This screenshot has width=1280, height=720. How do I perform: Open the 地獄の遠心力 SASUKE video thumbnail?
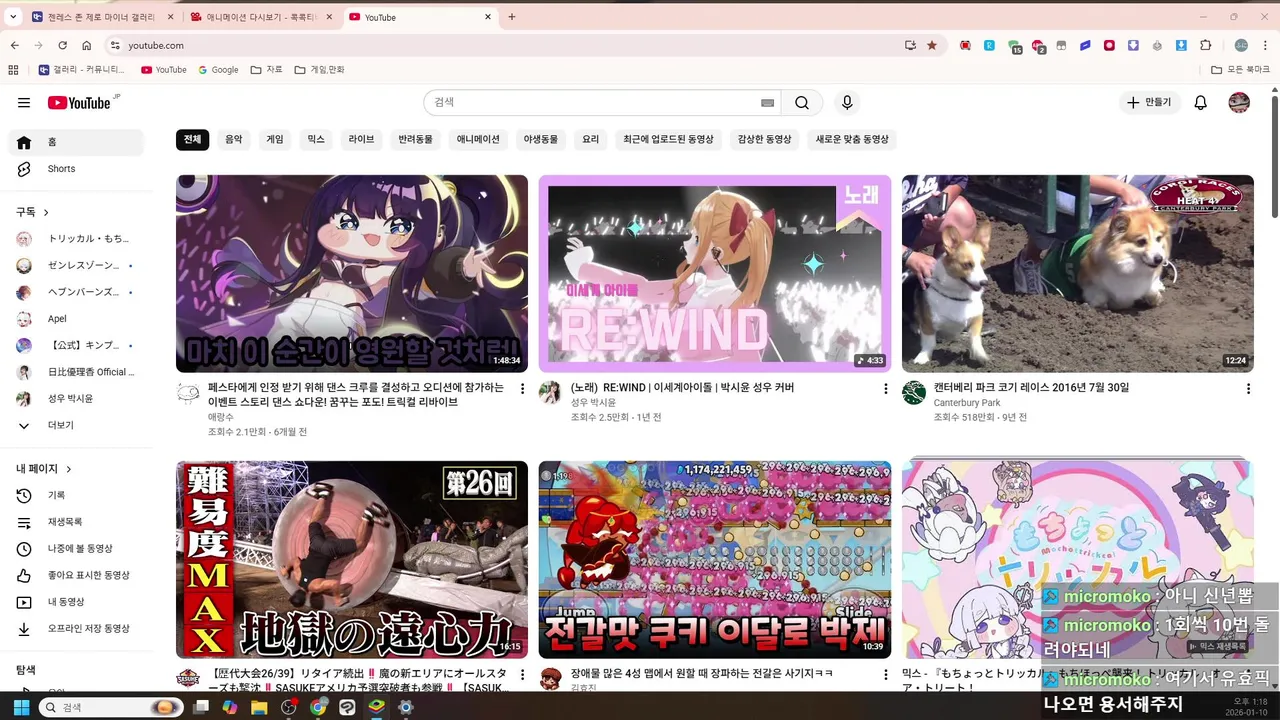tap(352, 559)
